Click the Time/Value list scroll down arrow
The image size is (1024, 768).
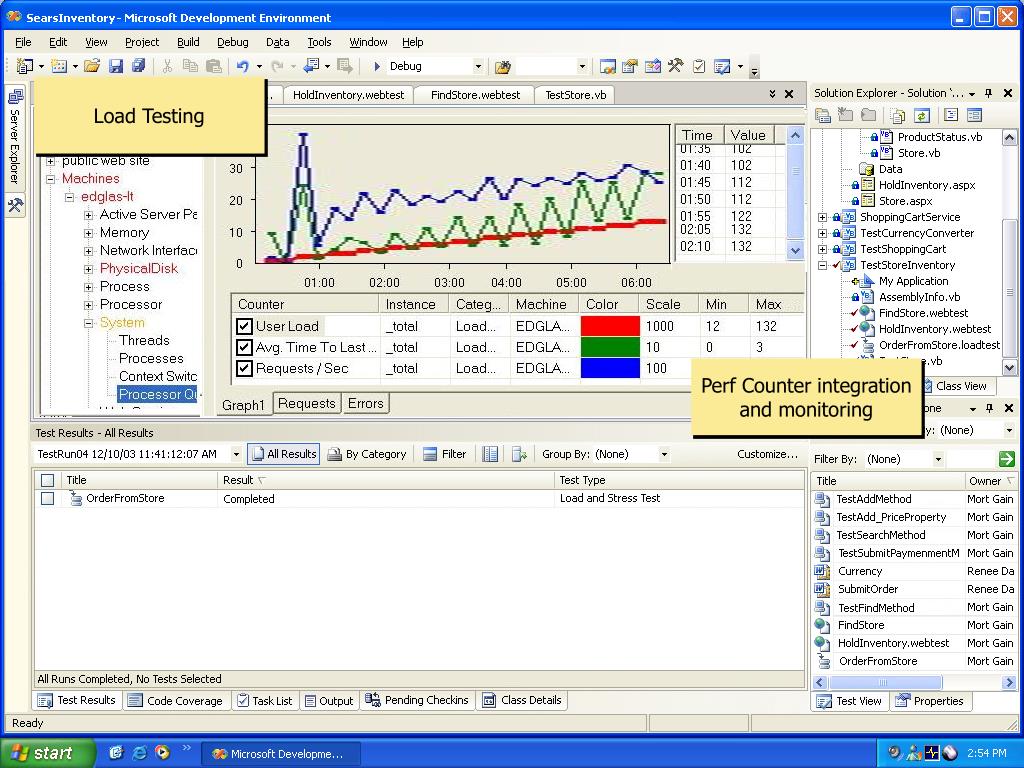point(795,250)
